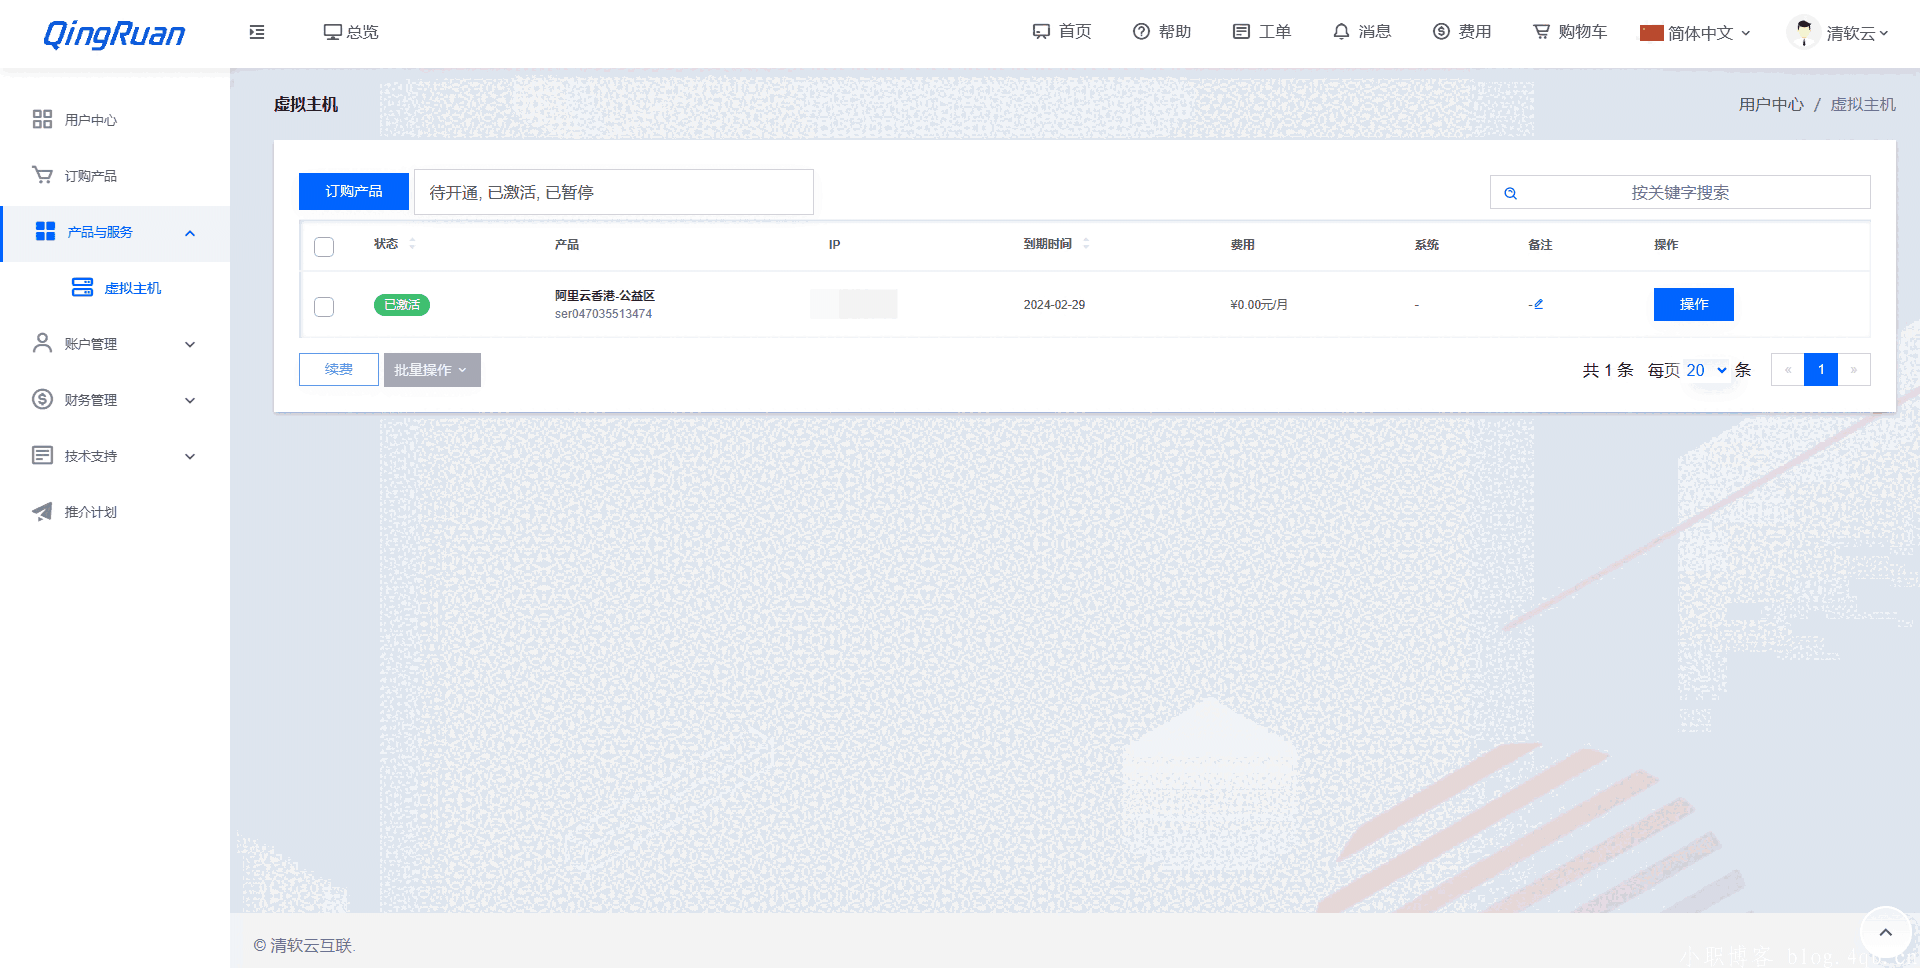Edit the remark with pencil icon

(x=1538, y=304)
